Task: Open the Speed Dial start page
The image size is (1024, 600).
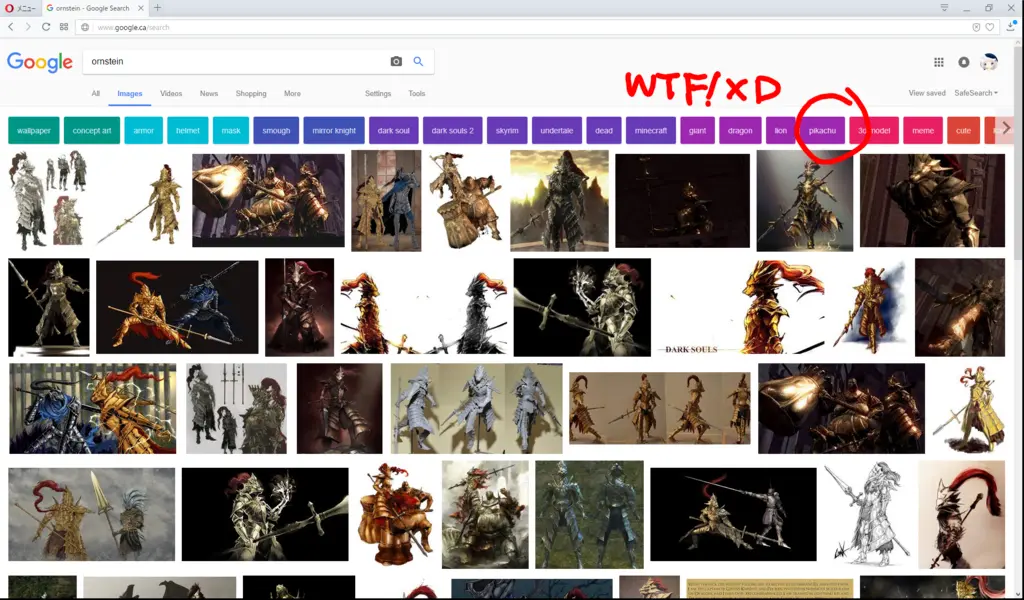Action: tap(63, 27)
